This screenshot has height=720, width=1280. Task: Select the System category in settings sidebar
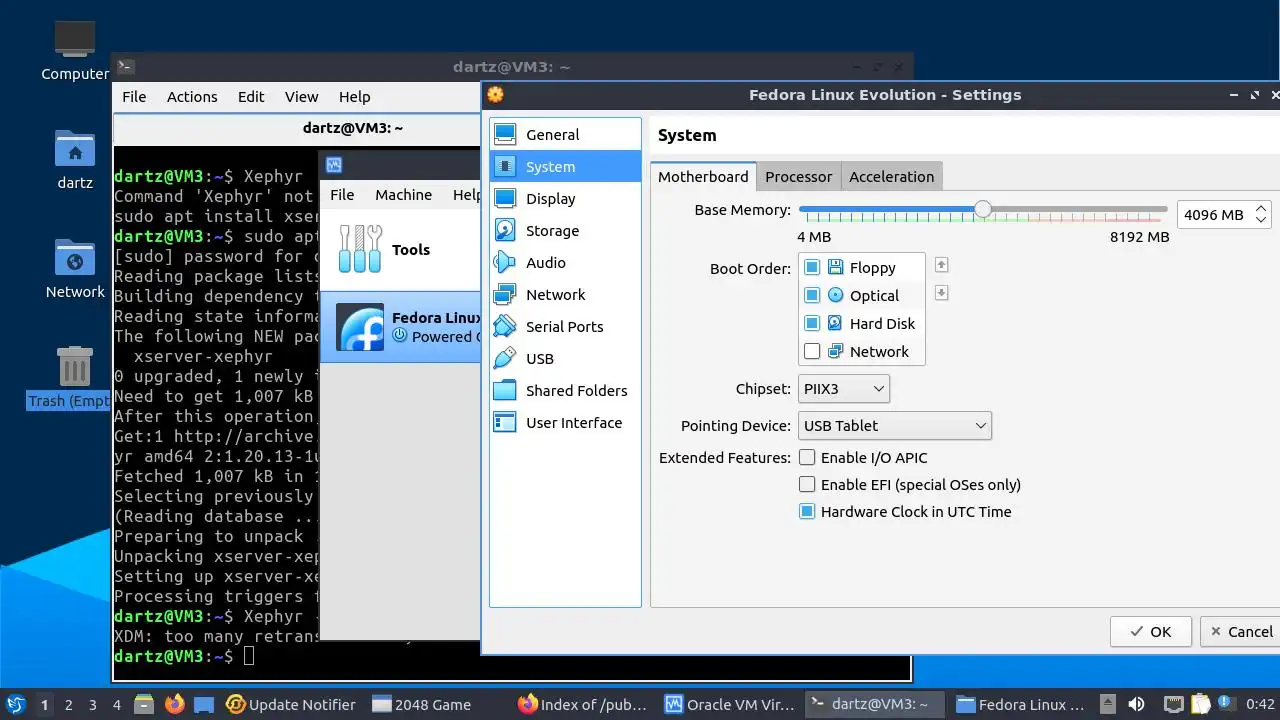565,167
